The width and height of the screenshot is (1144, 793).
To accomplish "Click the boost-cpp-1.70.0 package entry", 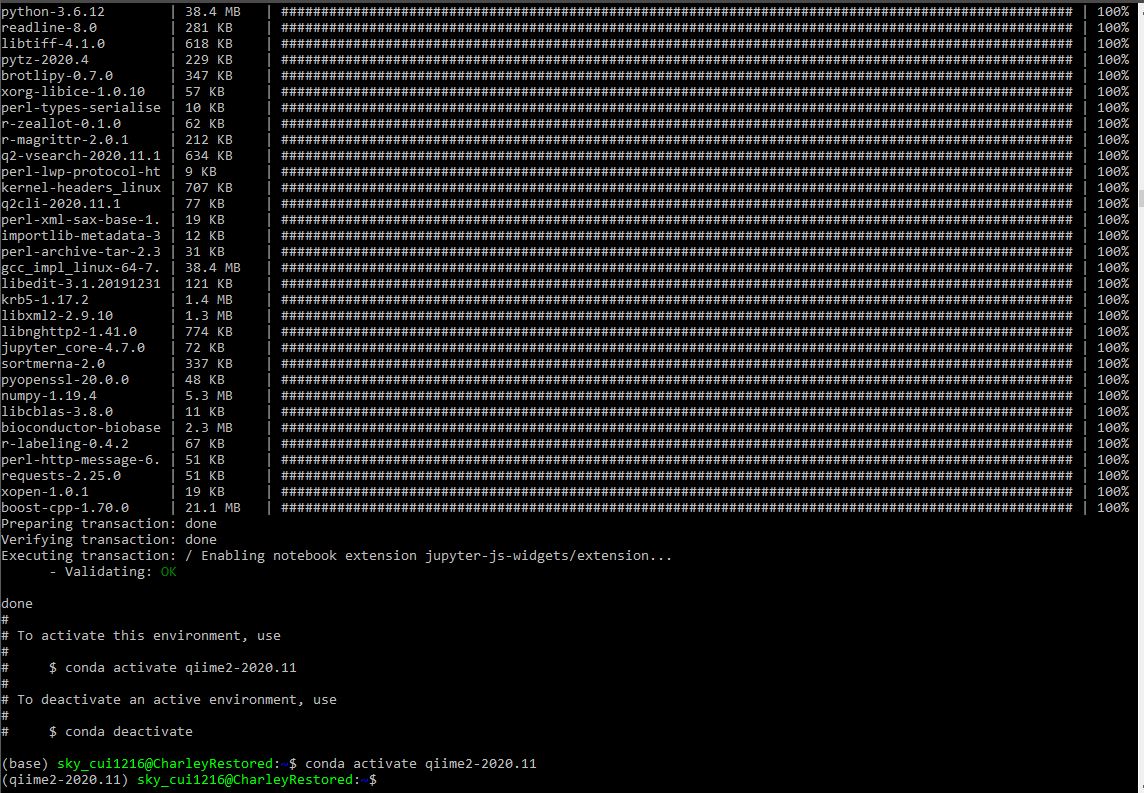I will pos(64,508).
